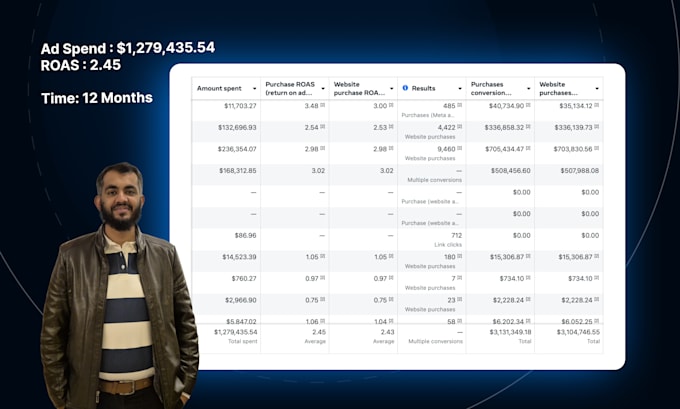The width and height of the screenshot is (680, 409).
Task: Select the $132,696.93 amount spent cell
Action: 237,128
